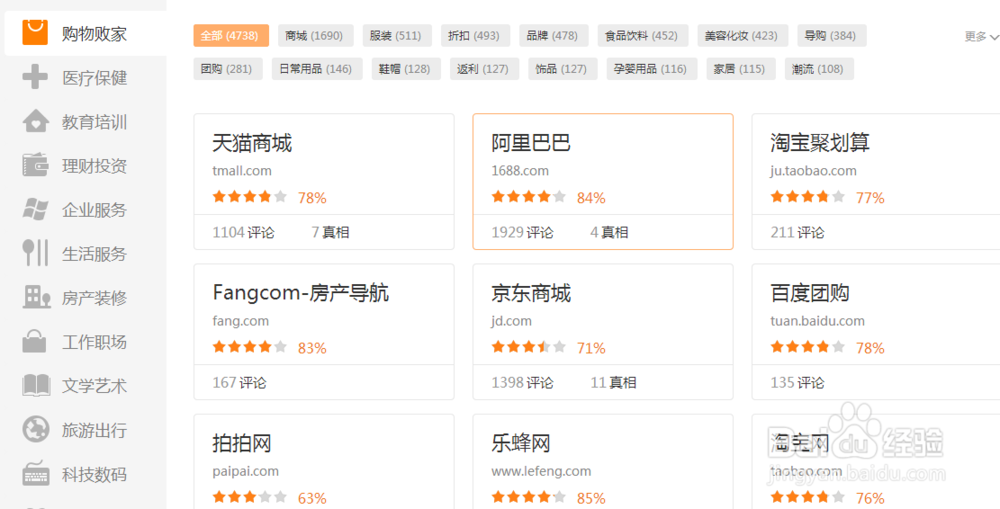View the 1104 评论 of 天猫商城

(x=243, y=232)
